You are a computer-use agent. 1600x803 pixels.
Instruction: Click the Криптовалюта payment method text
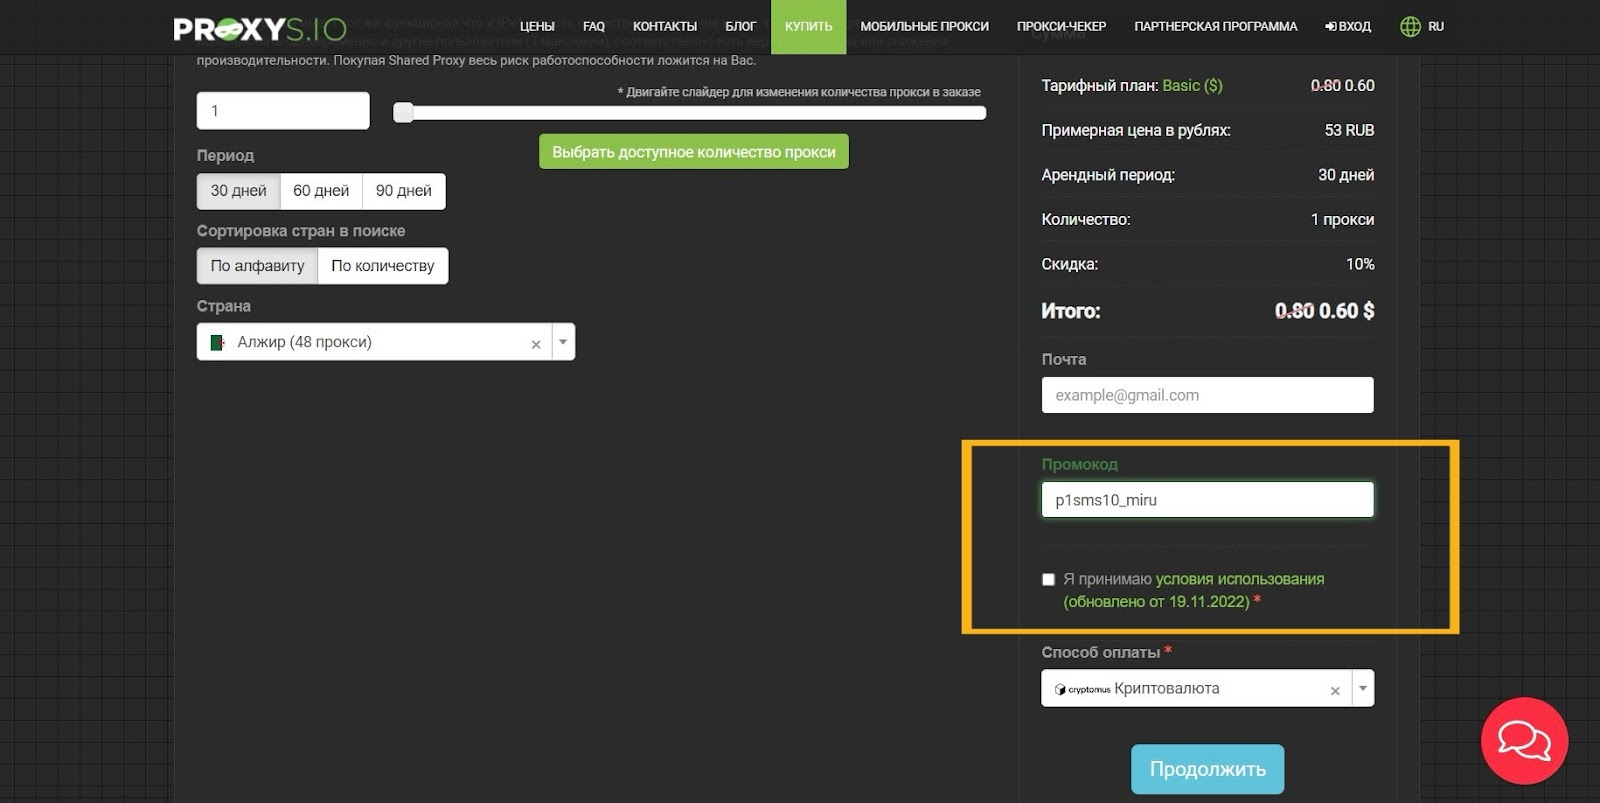[1167, 689]
